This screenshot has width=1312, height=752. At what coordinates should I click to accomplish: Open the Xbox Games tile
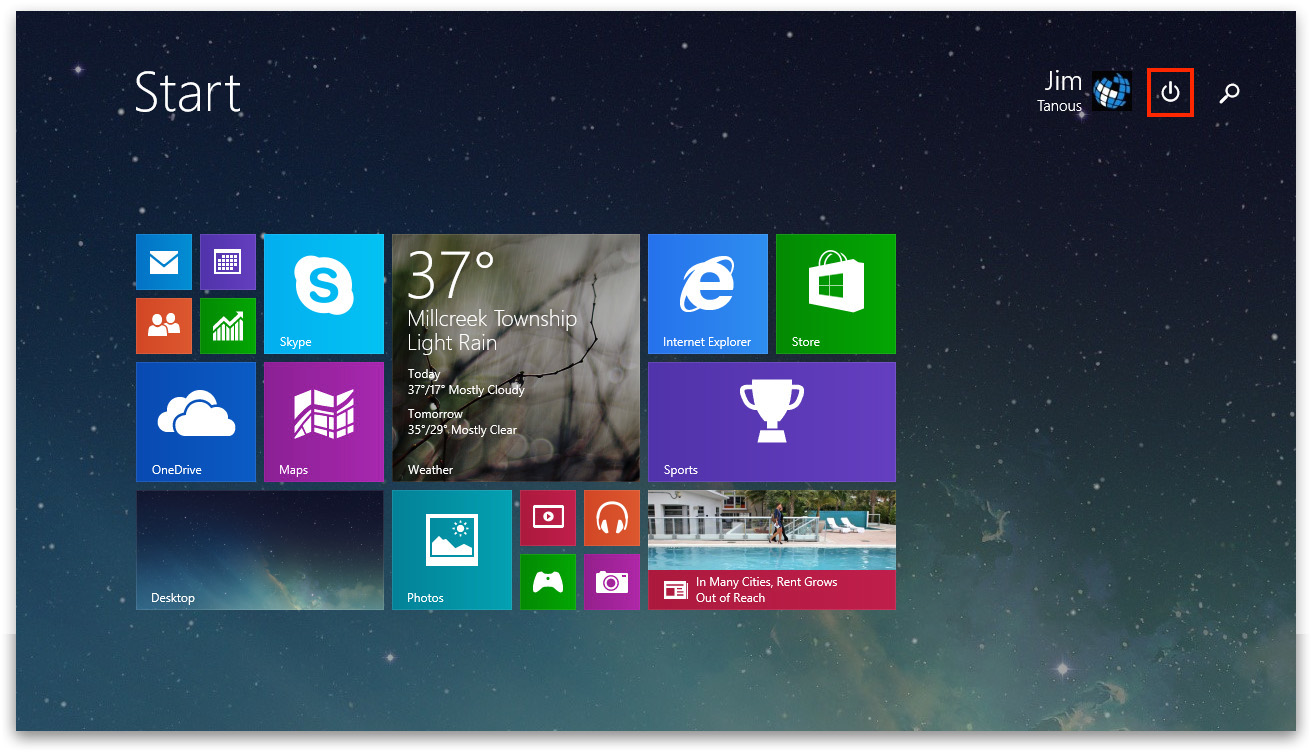click(548, 582)
